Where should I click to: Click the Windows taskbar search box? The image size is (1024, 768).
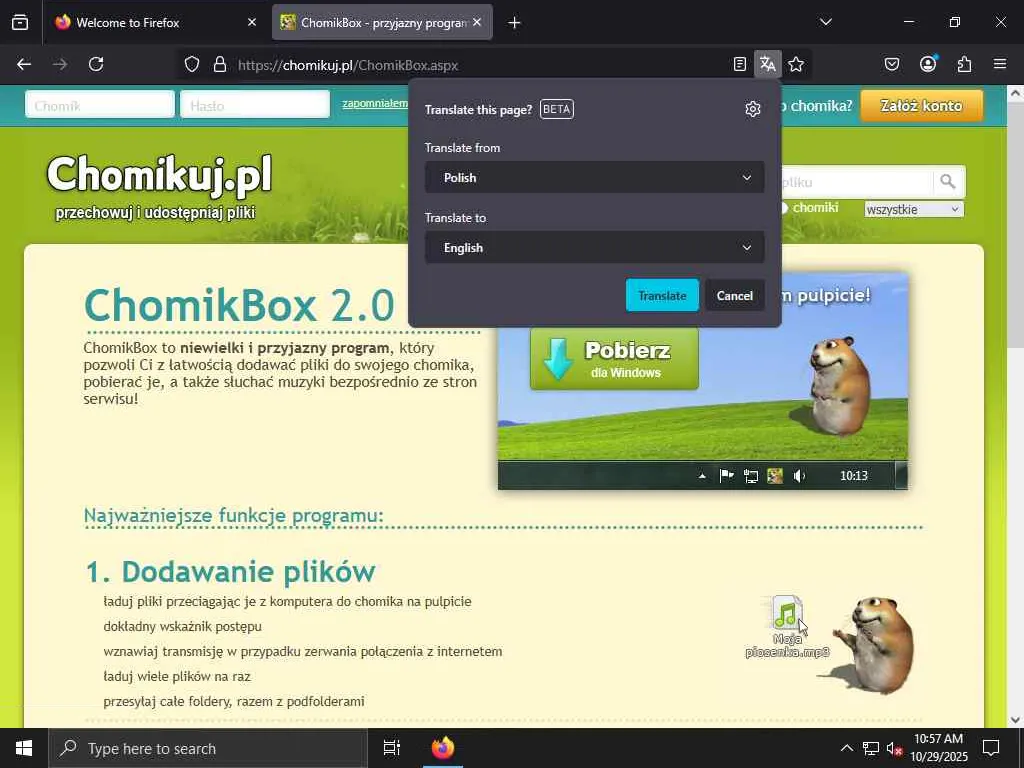[x=208, y=748]
